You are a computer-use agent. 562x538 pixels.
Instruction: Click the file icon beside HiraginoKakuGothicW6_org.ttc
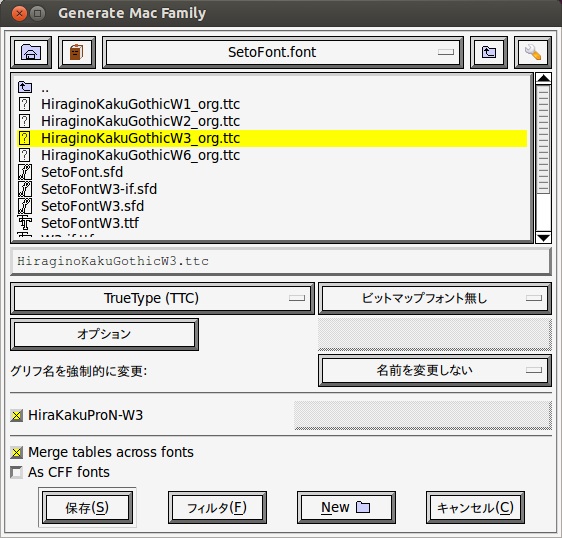(x=24, y=155)
